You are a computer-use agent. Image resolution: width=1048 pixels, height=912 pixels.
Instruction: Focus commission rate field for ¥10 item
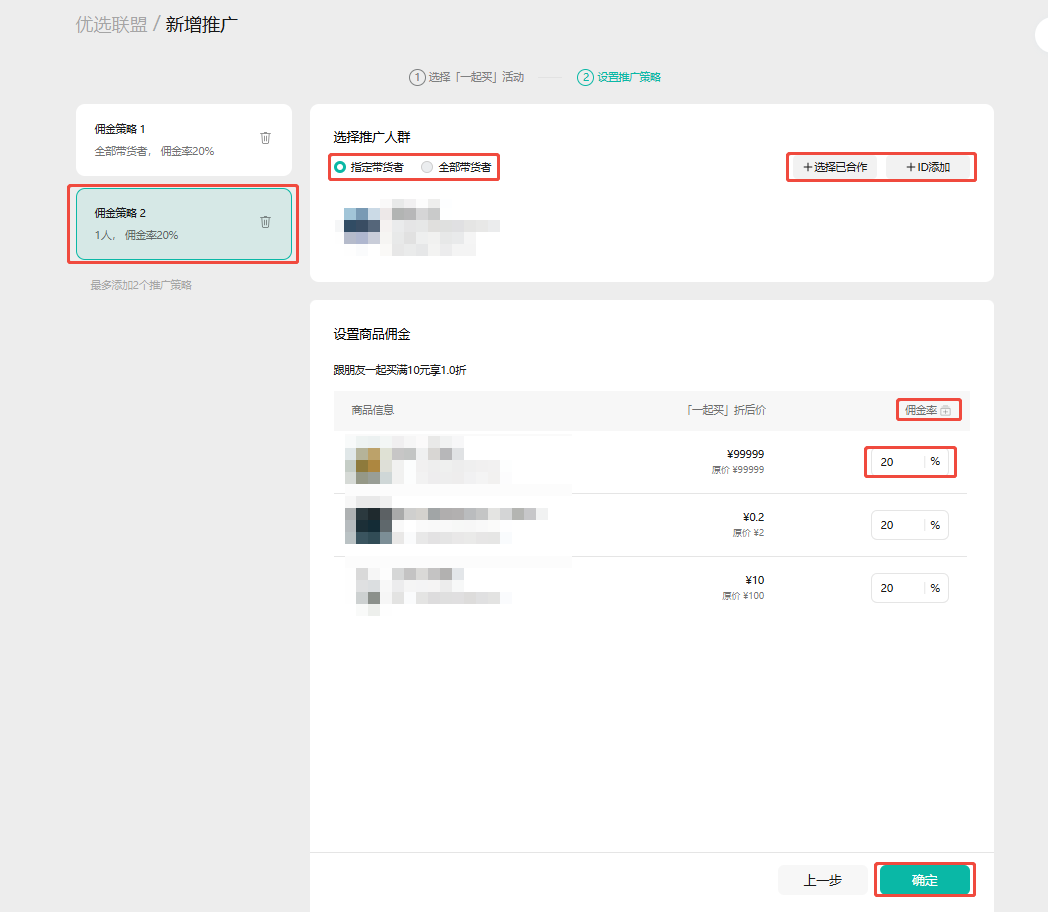[895, 588]
